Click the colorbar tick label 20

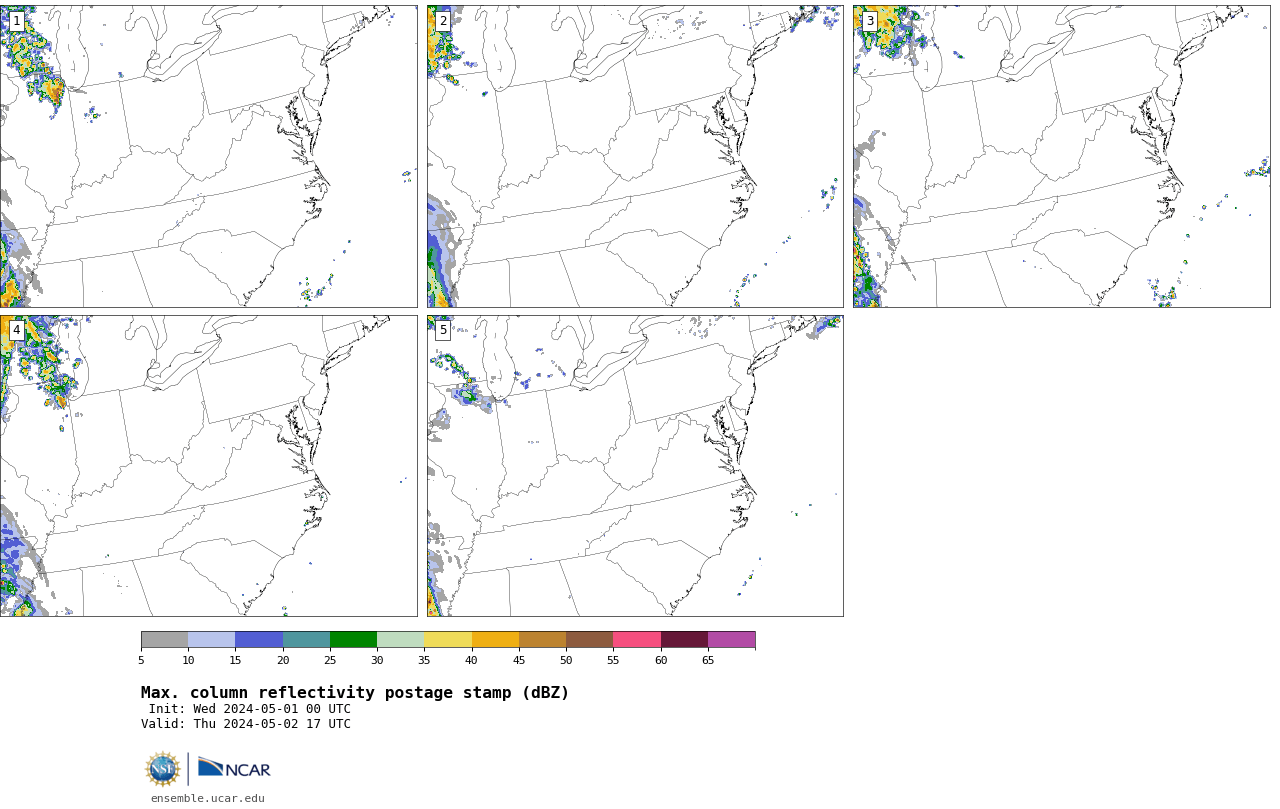[x=283, y=660]
